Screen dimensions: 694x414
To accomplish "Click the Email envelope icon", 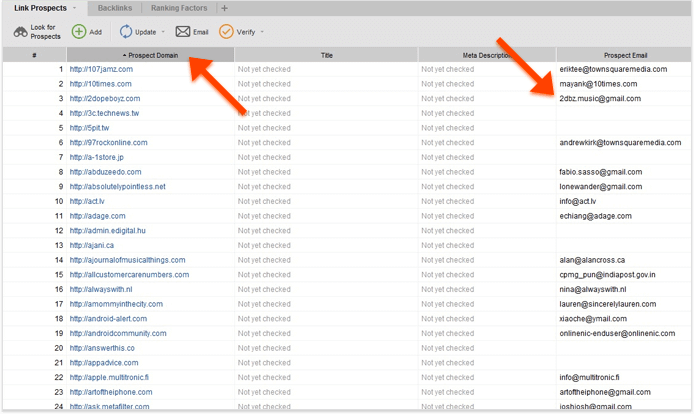I will (183, 32).
